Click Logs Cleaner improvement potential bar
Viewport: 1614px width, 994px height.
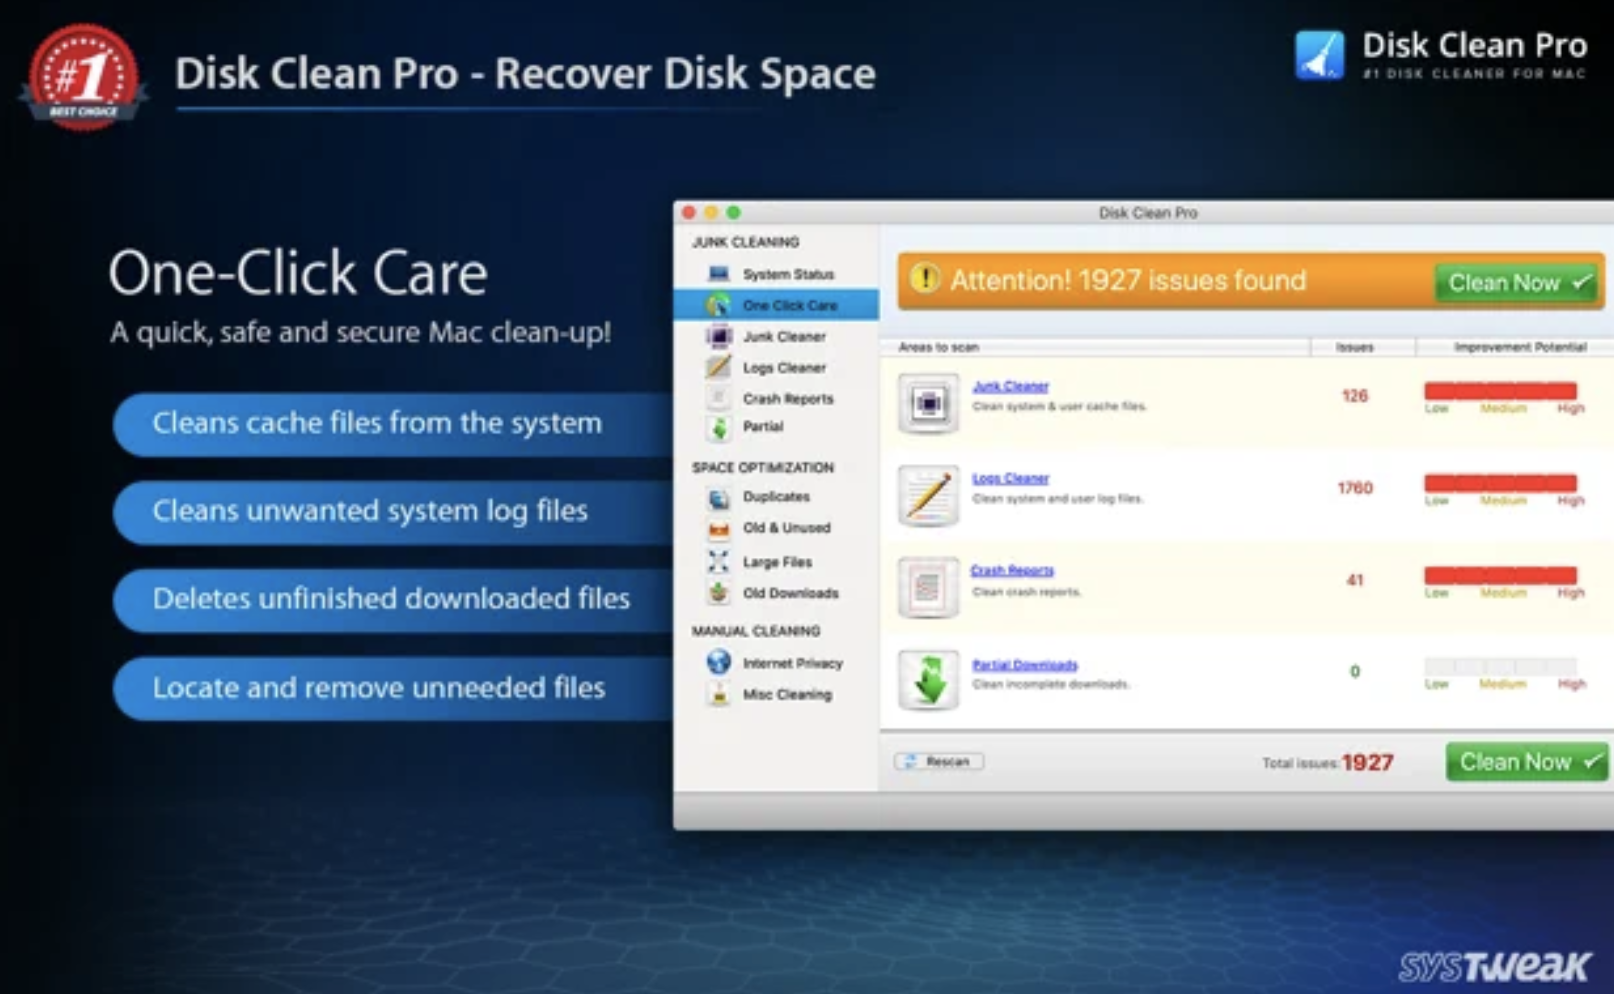[1500, 483]
